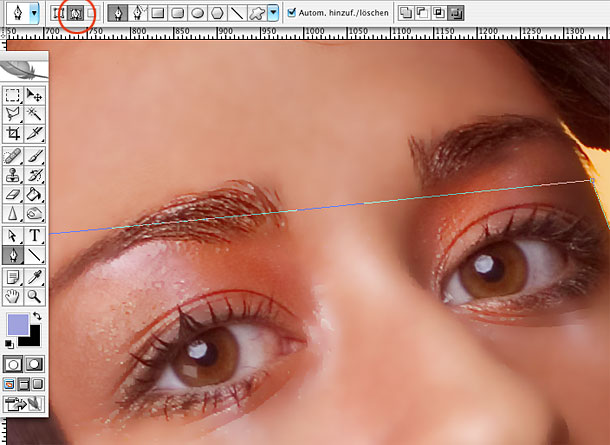This screenshot has height=445, width=610.
Task: Select the Pen tool in the toolbox
Action: pos(13,255)
